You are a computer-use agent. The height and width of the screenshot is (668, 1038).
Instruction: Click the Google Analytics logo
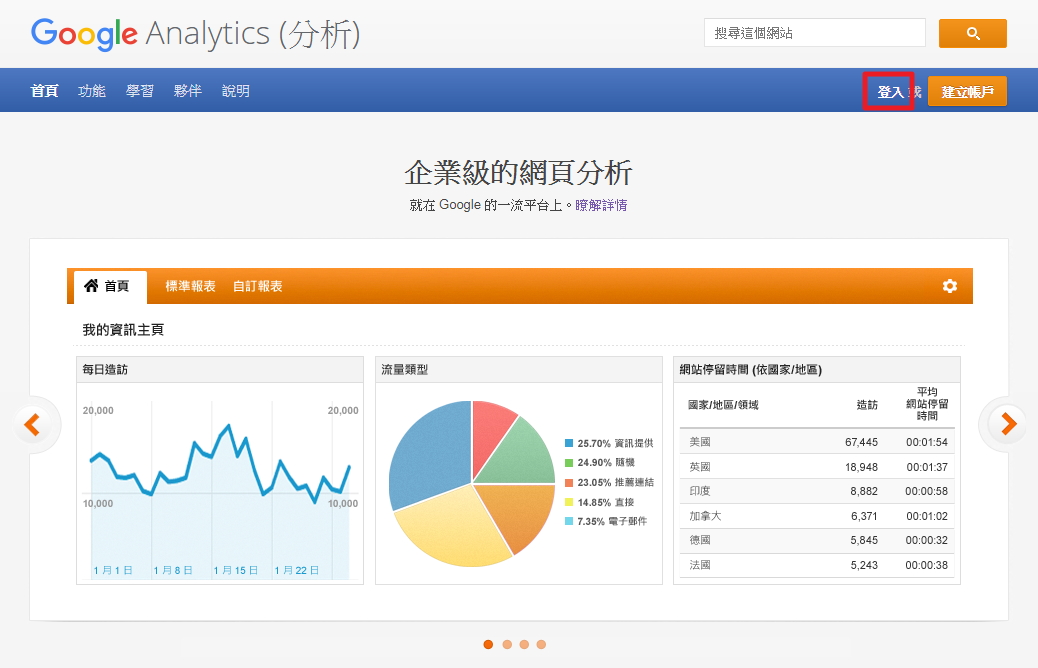click(195, 34)
